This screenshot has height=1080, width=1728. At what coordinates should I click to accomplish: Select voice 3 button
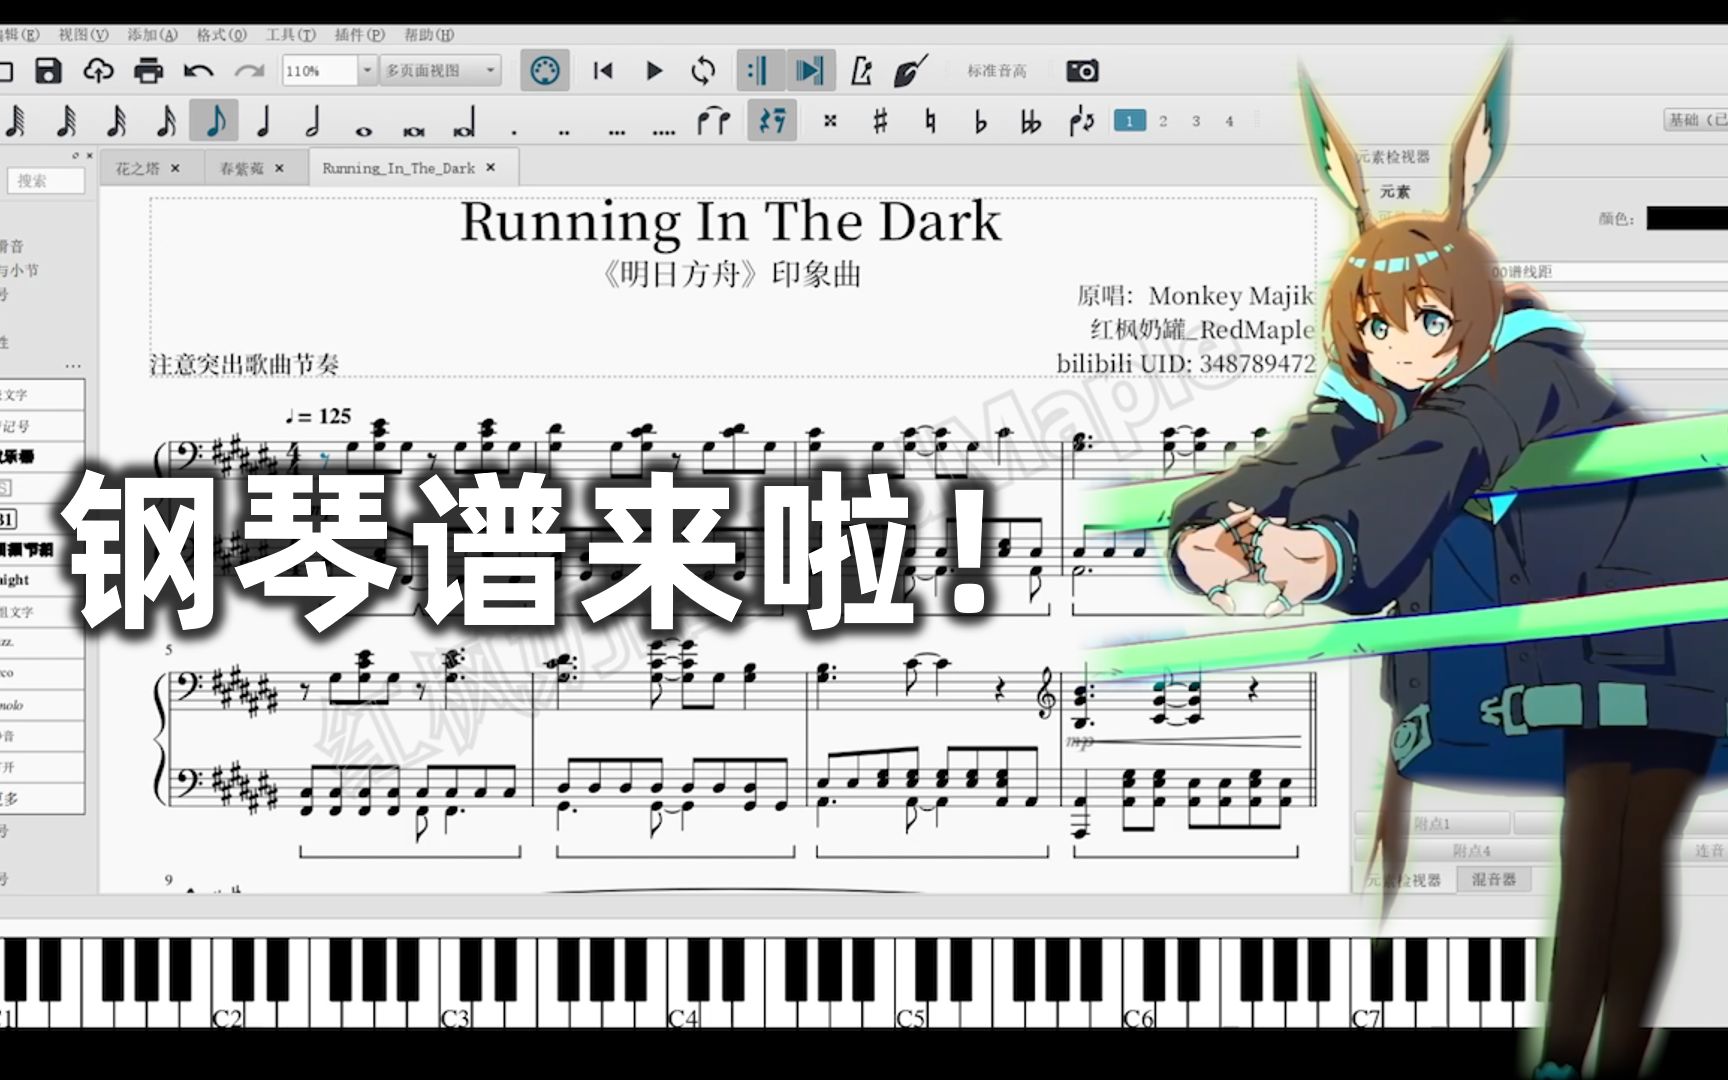[1196, 121]
